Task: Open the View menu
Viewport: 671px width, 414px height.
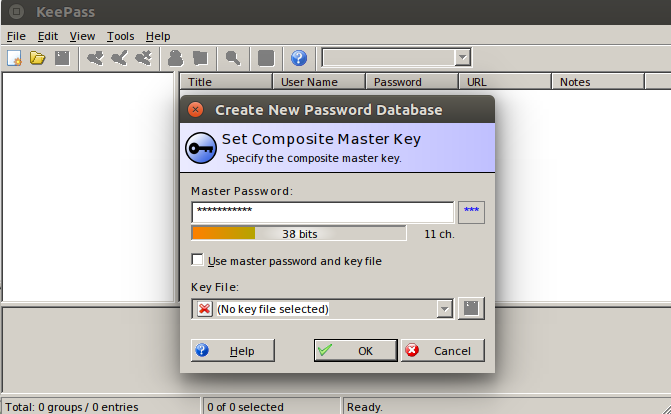Action: pos(82,36)
